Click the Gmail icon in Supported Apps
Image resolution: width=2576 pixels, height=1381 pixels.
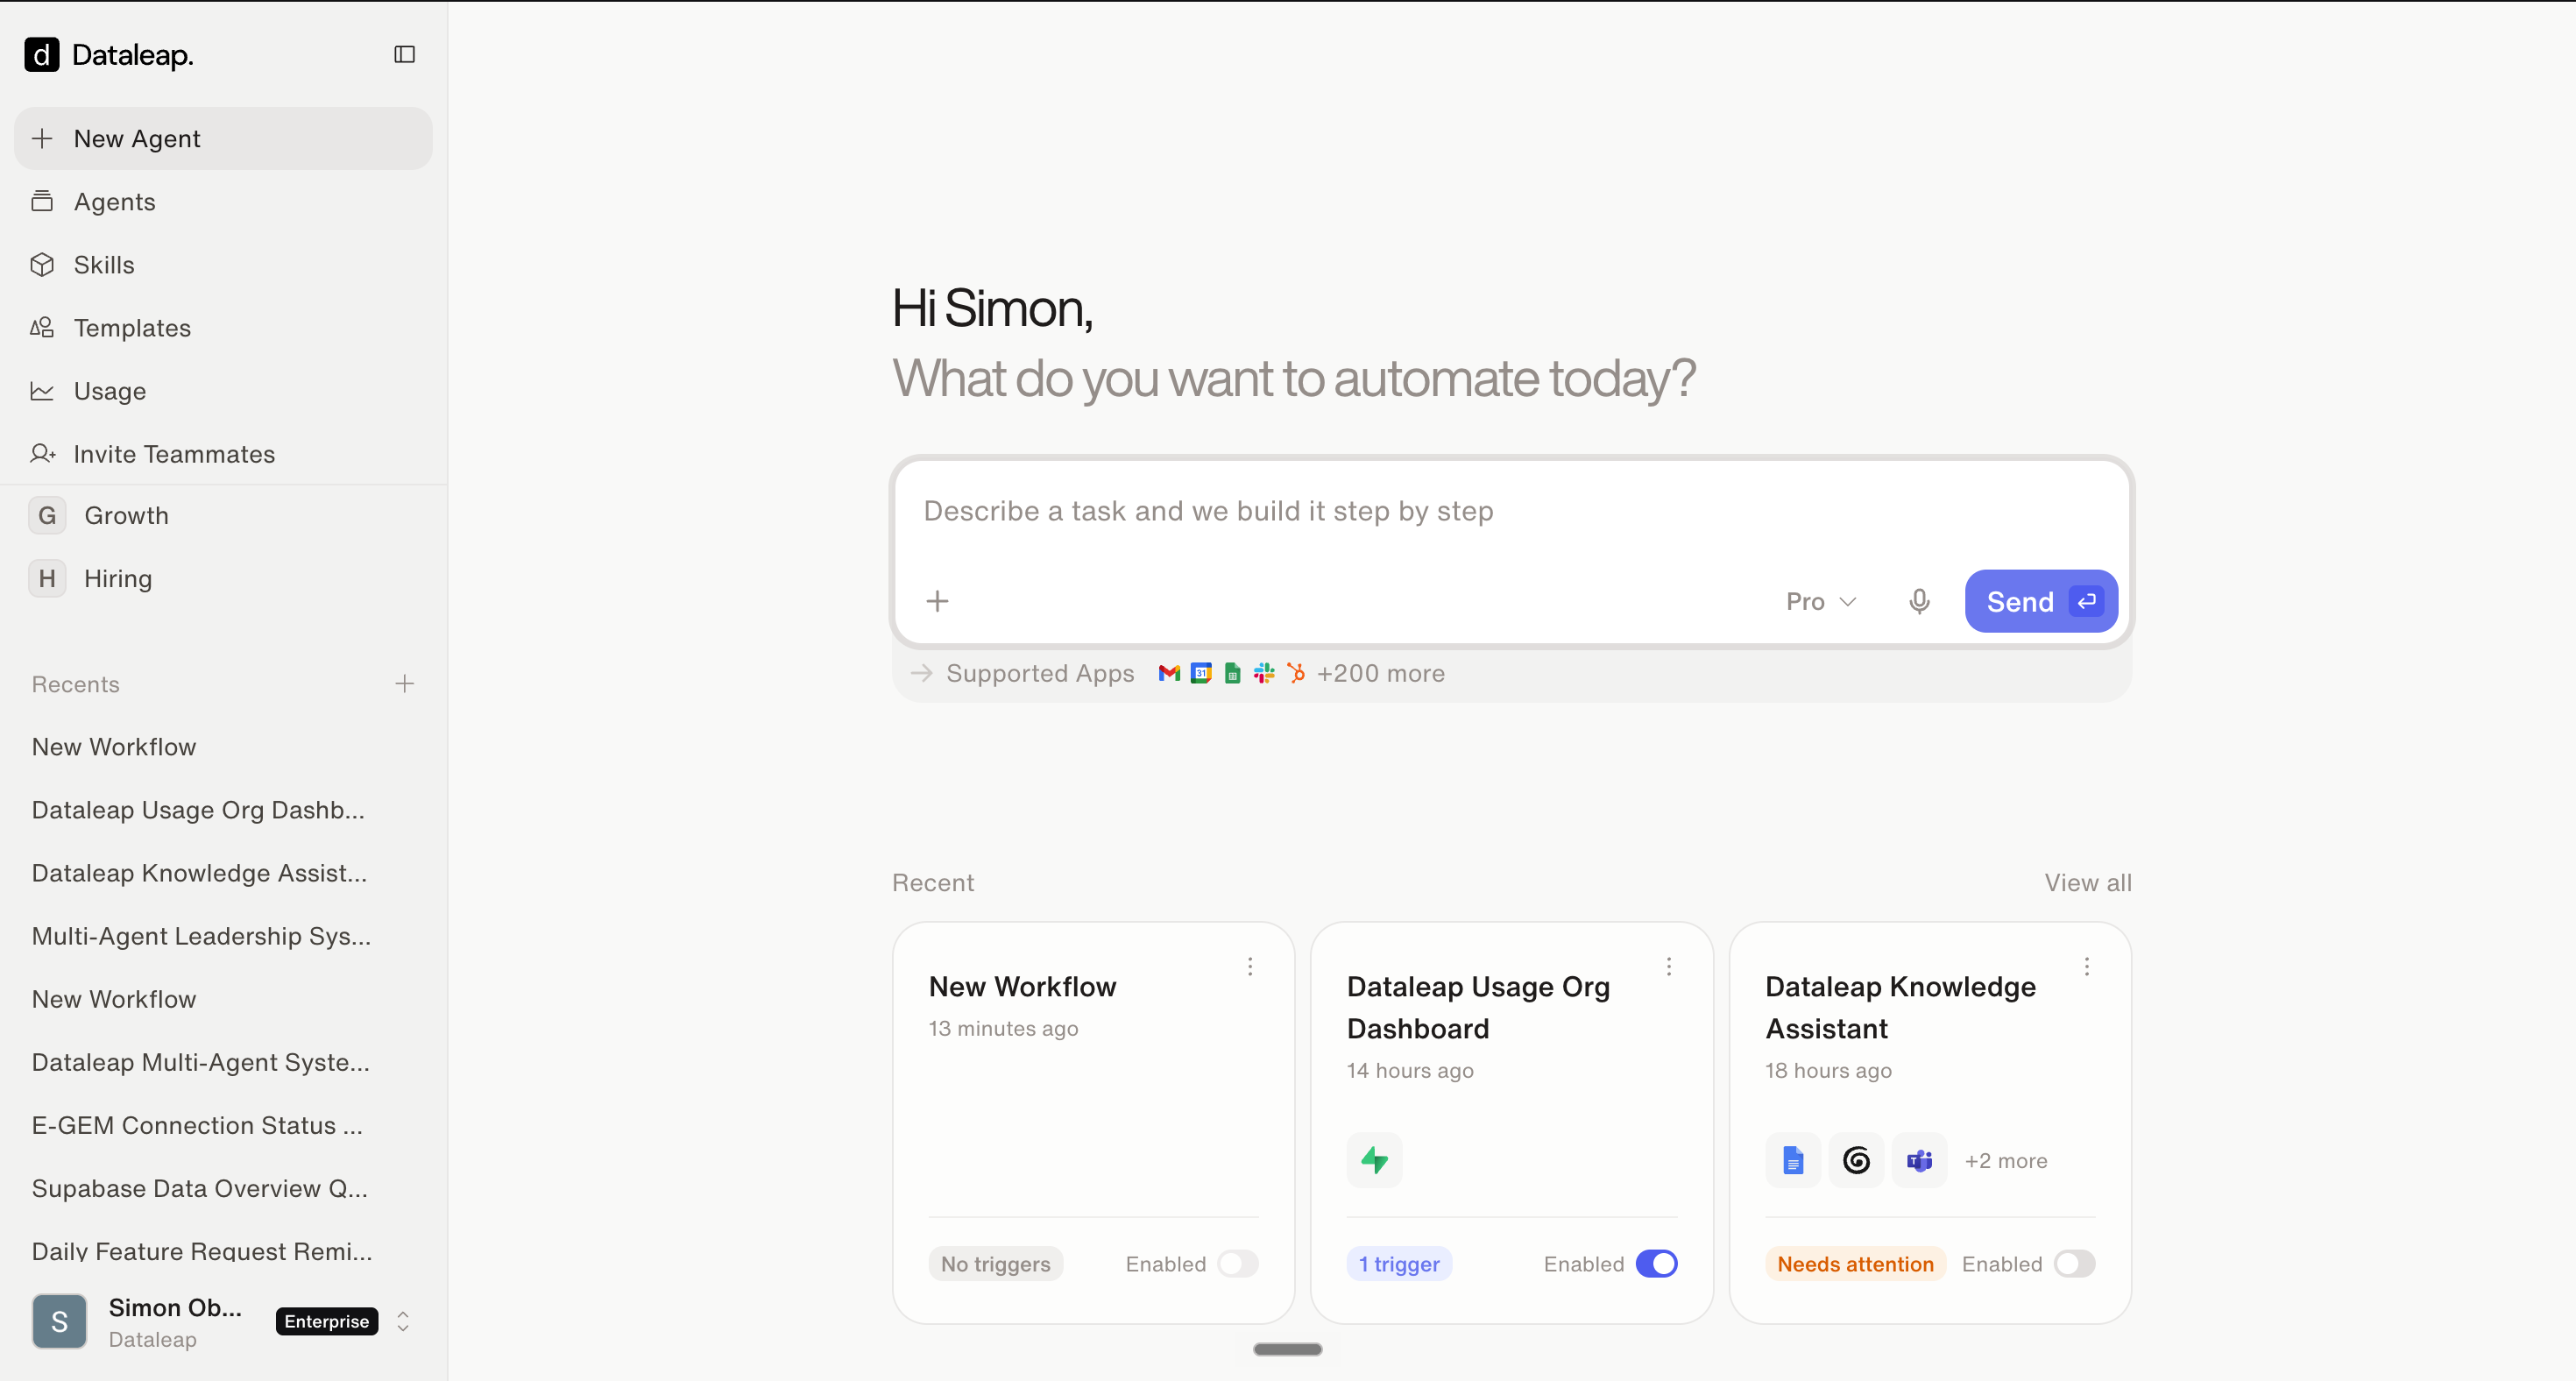(1169, 673)
